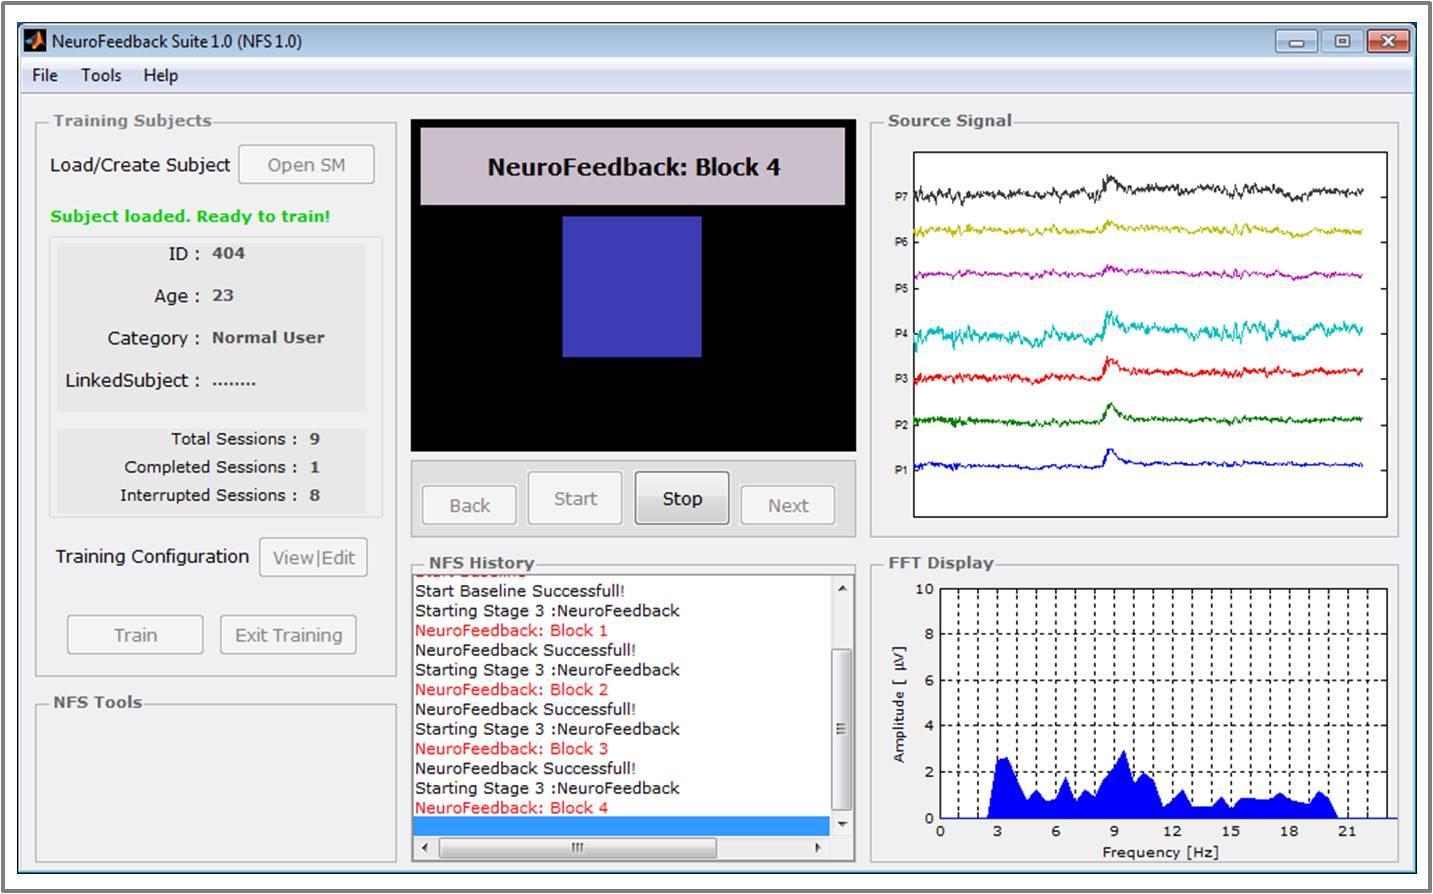Click the Next button

pos(788,505)
